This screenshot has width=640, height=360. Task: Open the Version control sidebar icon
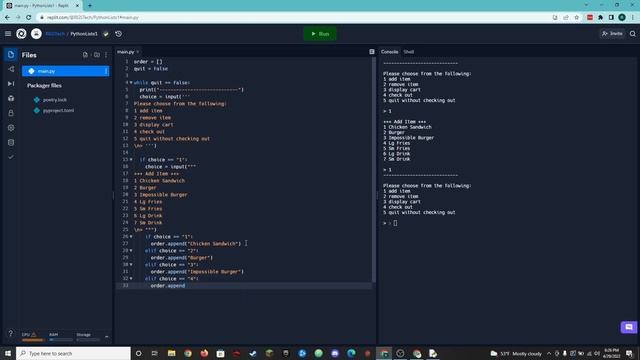(11, 69)
